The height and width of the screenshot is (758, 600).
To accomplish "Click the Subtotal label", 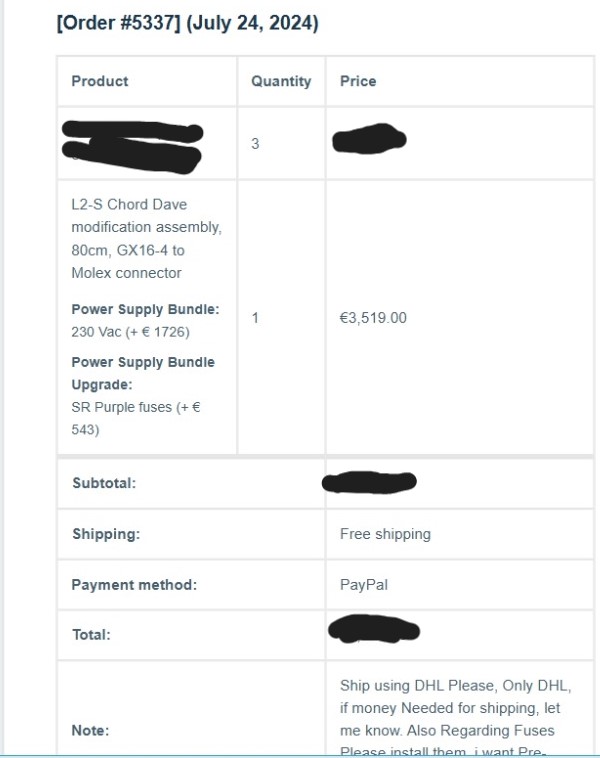I will click(x=104, y=483).
